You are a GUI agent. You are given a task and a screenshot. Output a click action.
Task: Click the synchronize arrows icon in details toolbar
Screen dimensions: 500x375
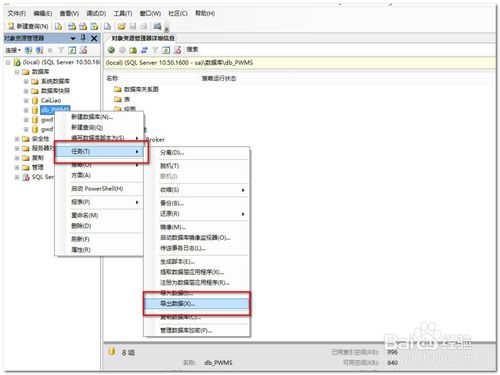pyautogui.click(x=144, y=50)
